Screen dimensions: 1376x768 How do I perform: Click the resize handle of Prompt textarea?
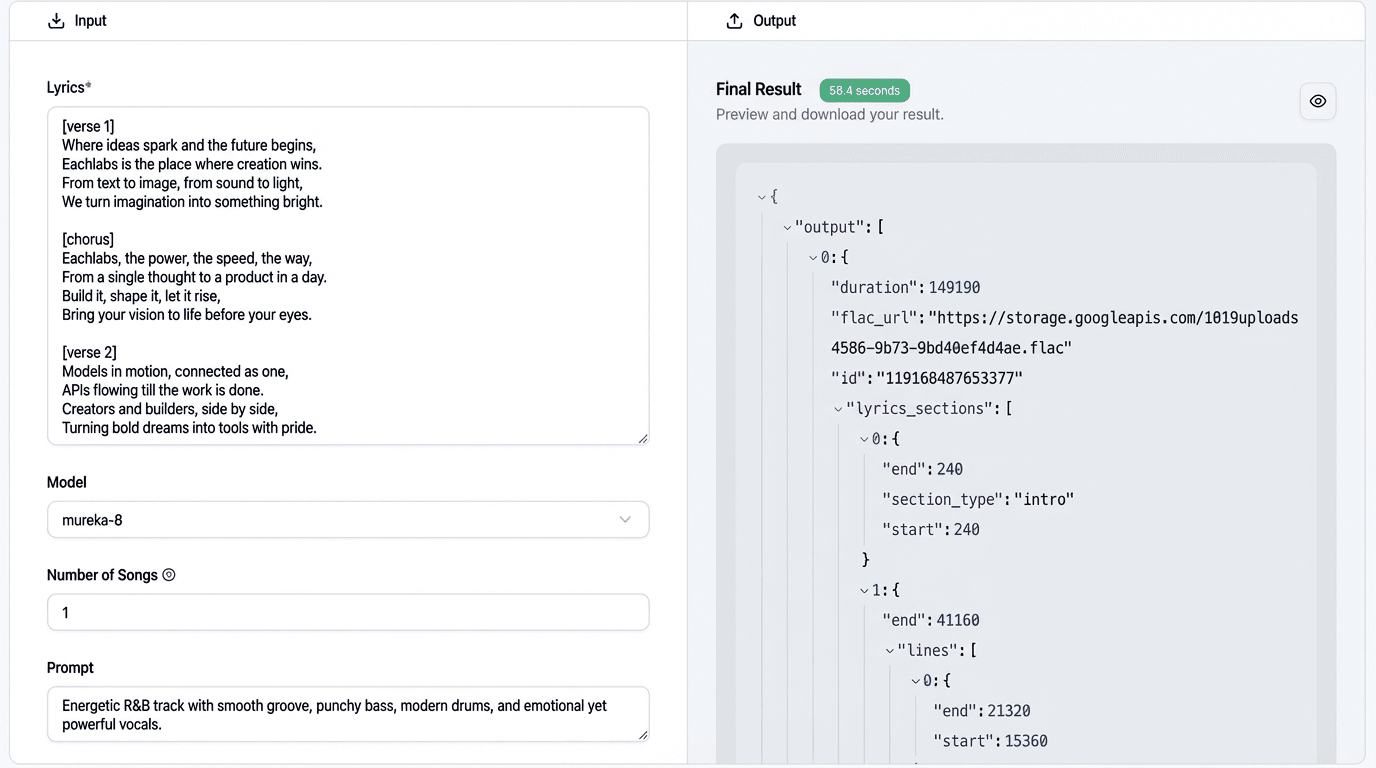(x=642, y=735)
